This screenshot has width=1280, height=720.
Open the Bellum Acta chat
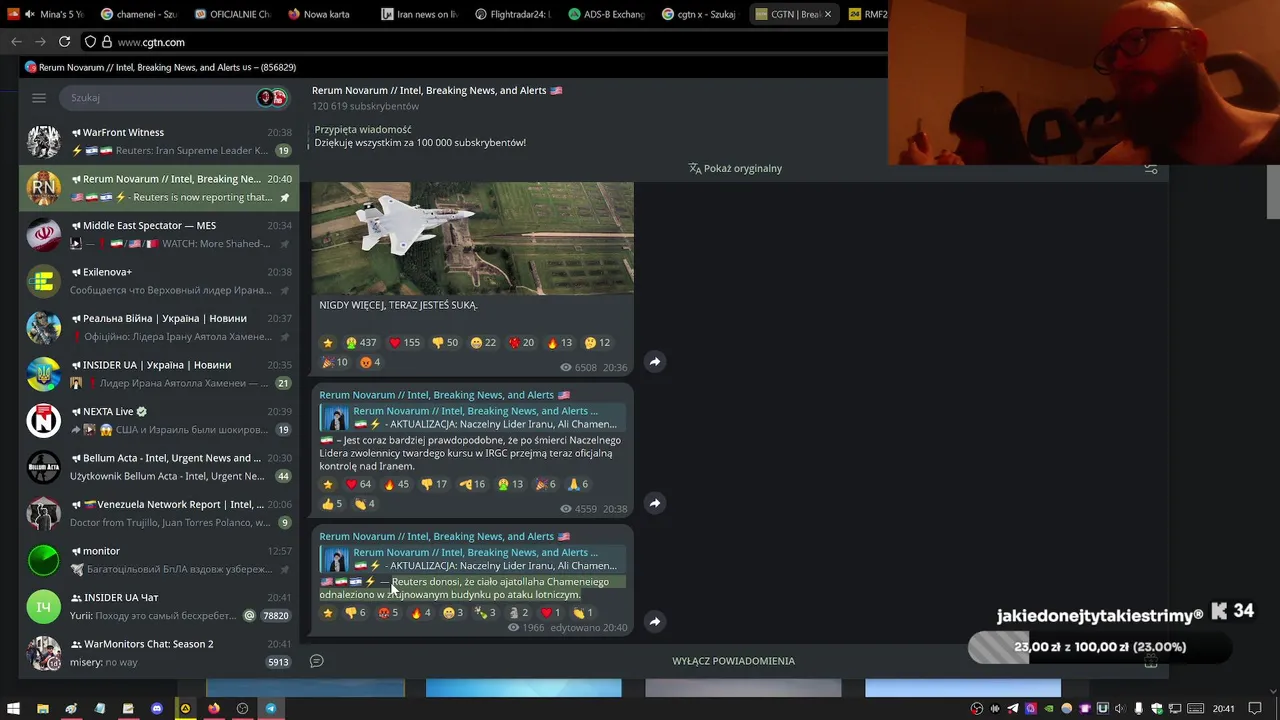tap(158, 467)
